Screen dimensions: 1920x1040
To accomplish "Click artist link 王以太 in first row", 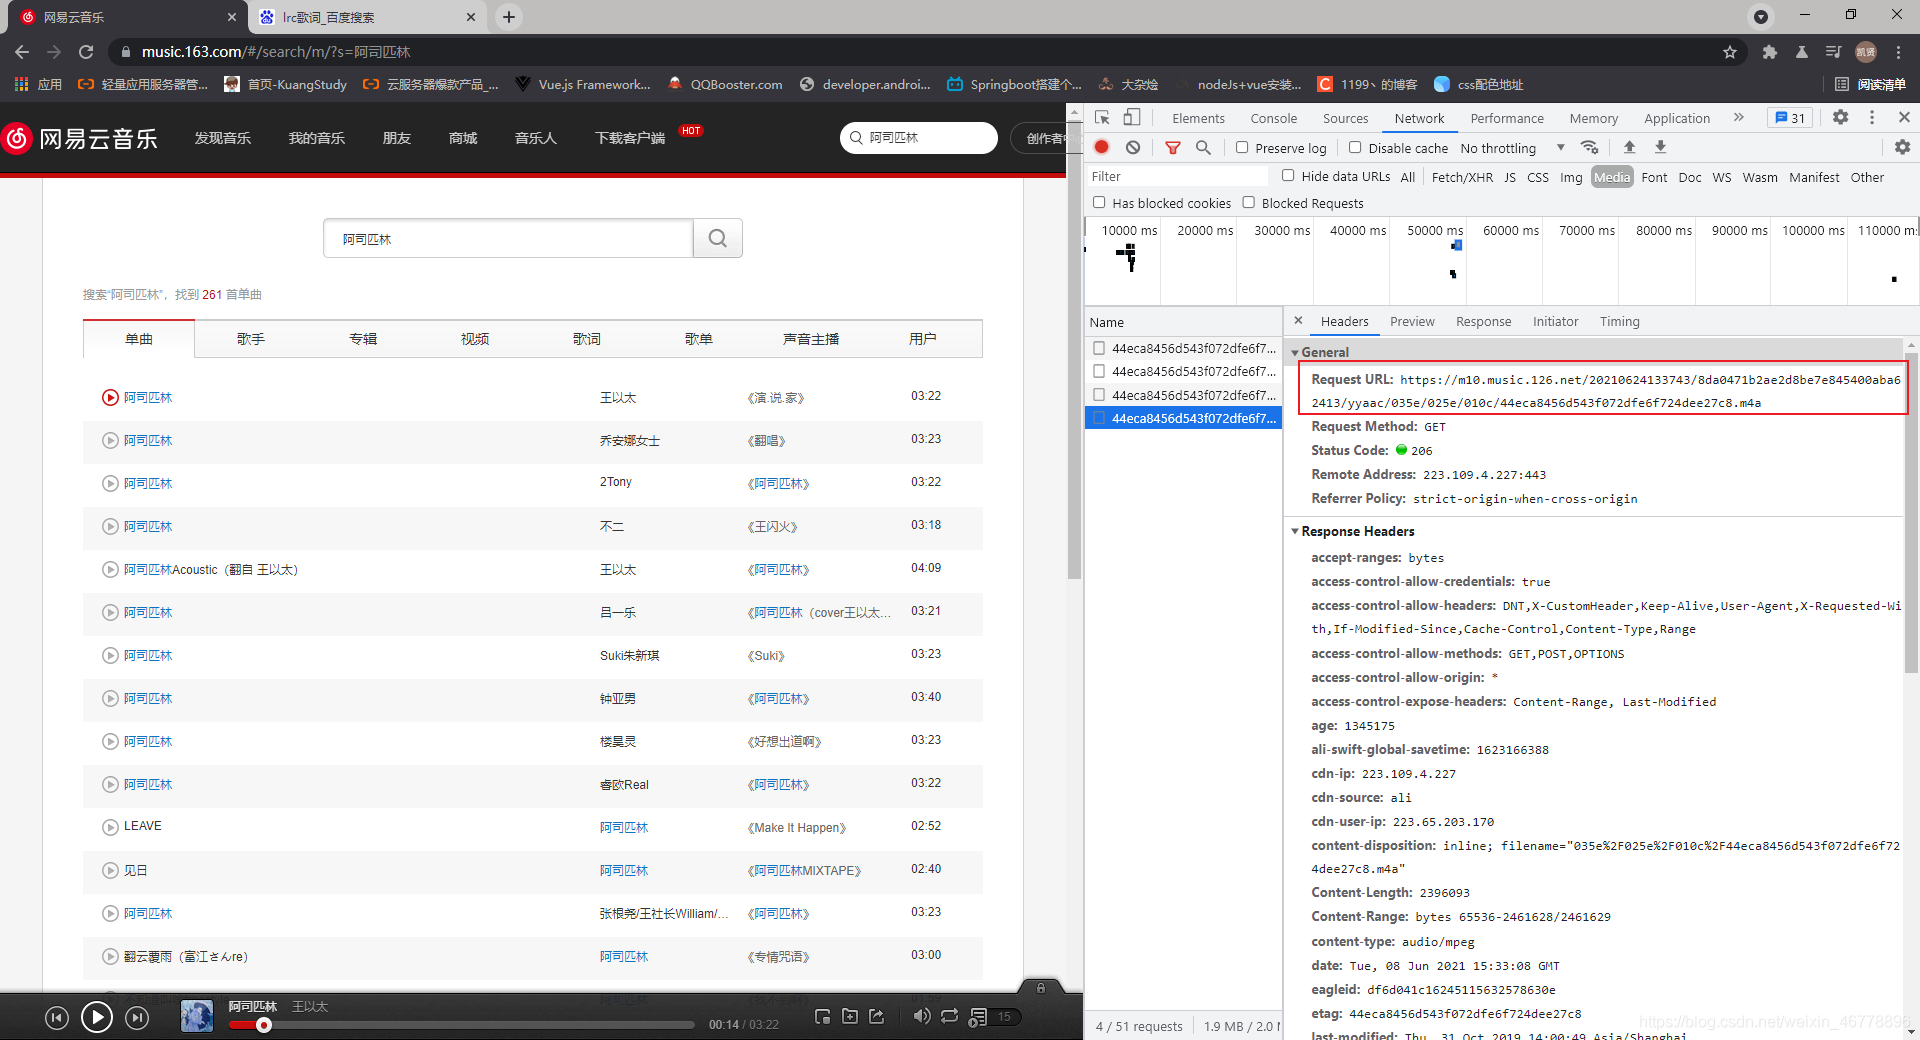I will coord(618,397).
